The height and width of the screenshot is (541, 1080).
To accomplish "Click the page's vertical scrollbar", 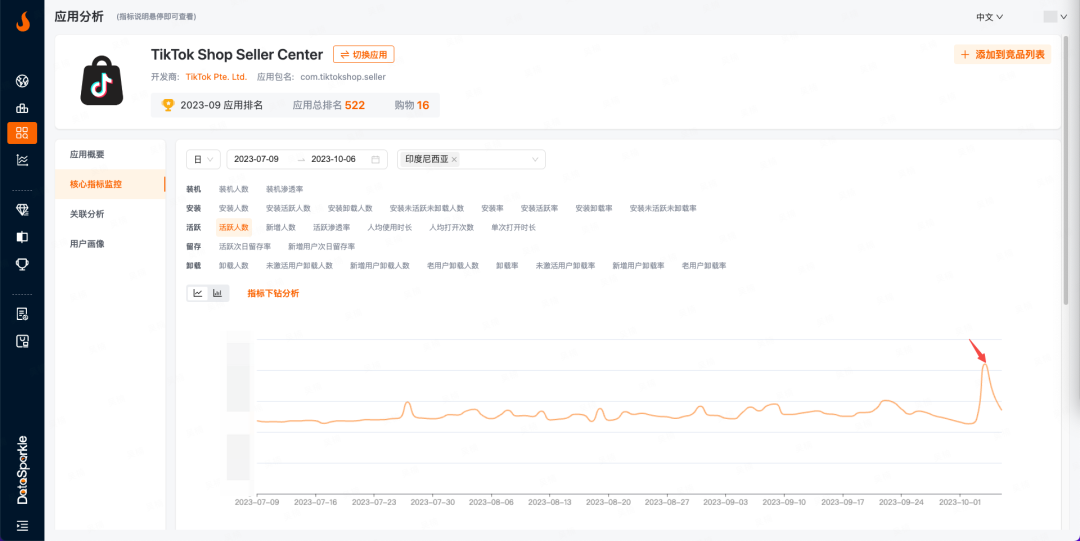I will click(x=1067, y=200).
